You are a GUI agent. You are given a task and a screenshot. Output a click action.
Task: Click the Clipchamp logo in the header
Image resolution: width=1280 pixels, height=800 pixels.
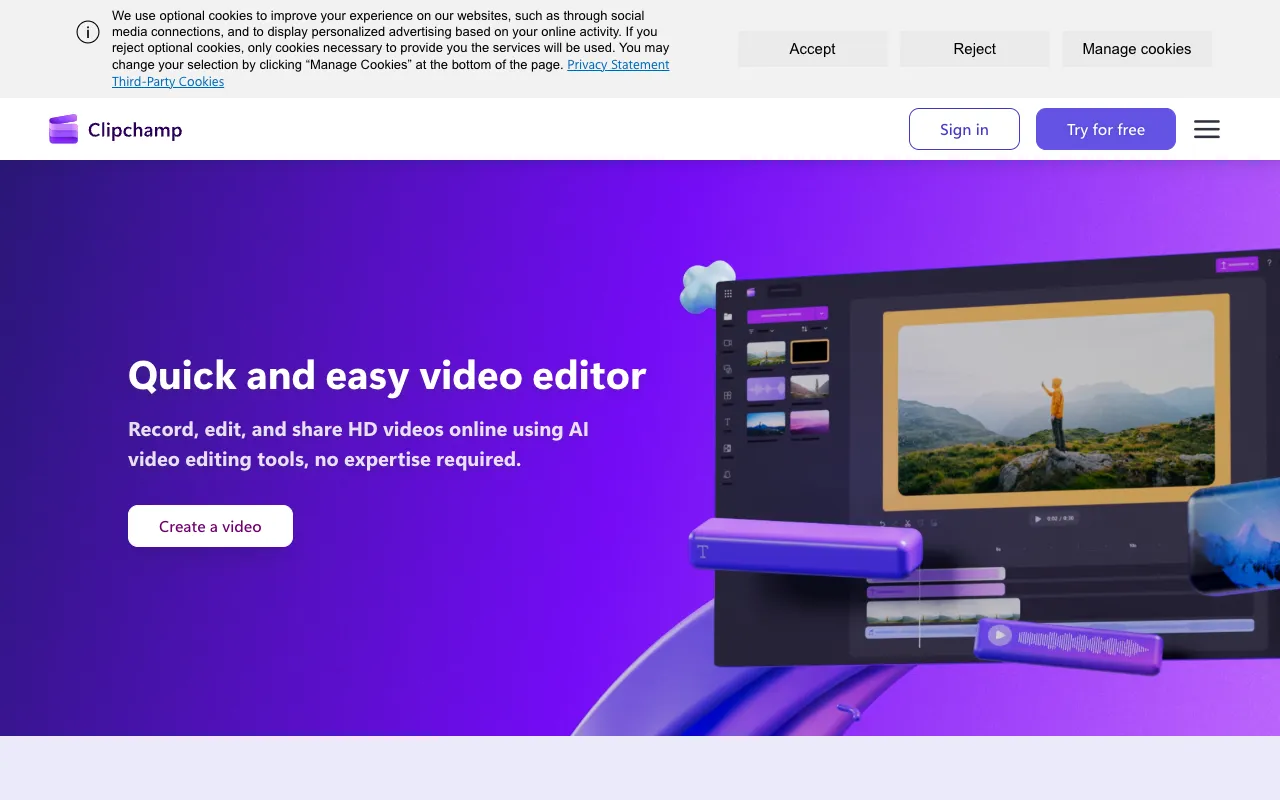tap(114, 129)
